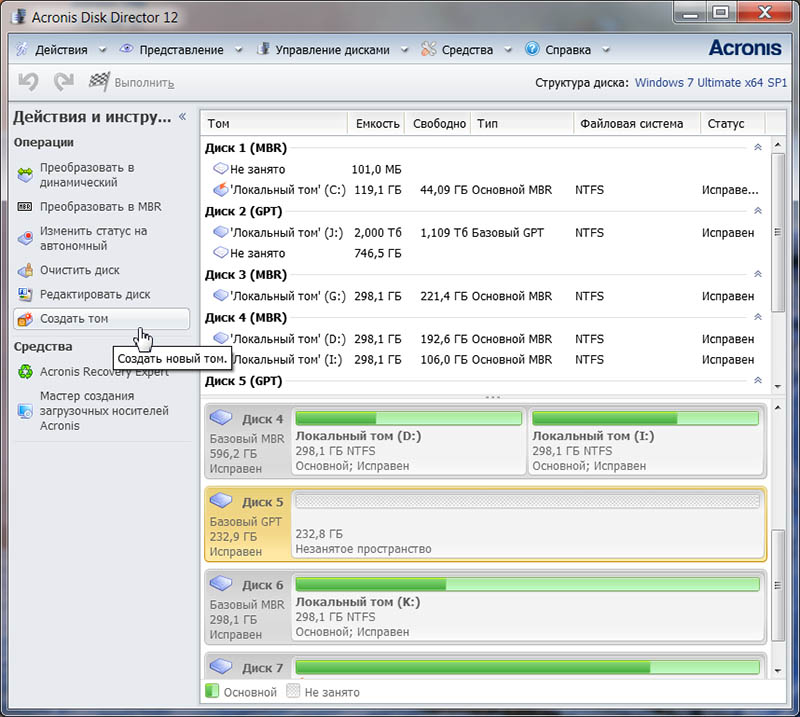Click the volume icon for G: row
The width and height of the screenshot is (800, 717).
click(x=220, y=295)
